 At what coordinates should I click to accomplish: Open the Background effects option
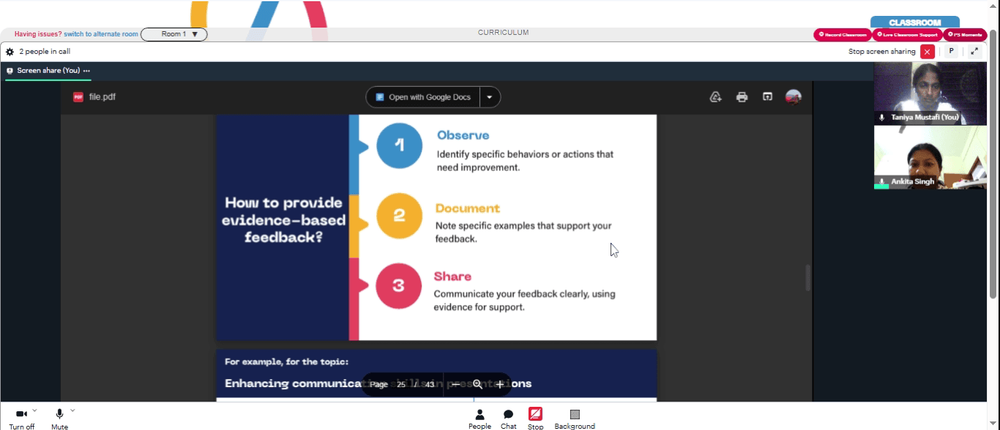[575, 419]
